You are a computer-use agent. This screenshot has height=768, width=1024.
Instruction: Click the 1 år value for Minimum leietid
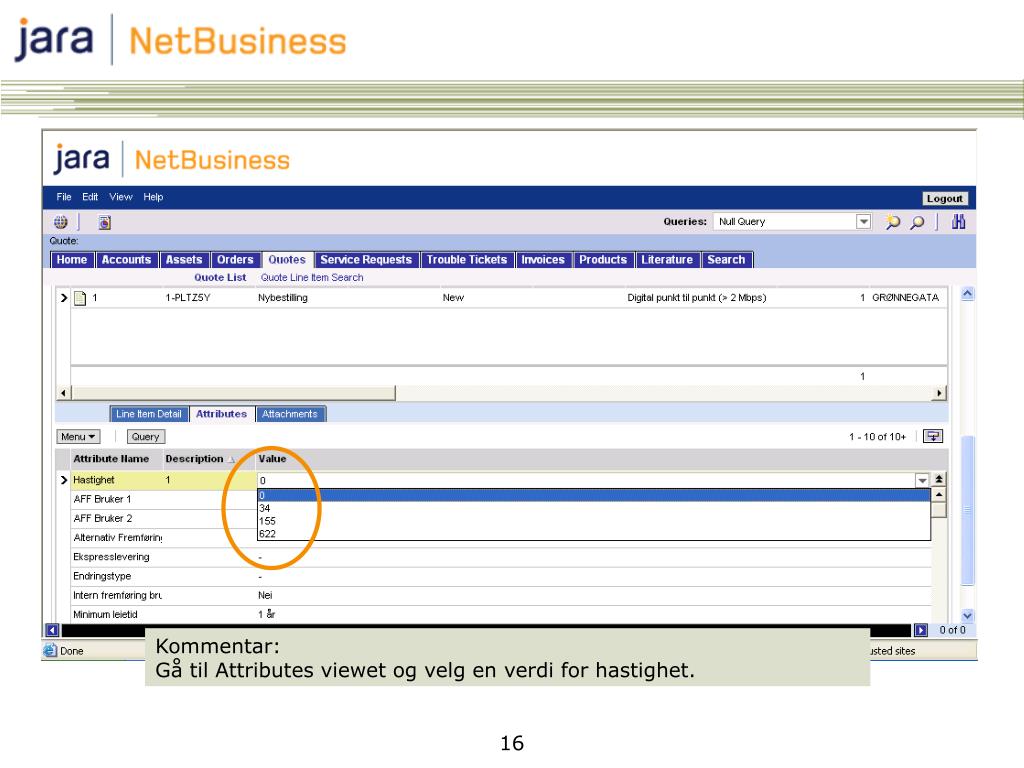point(267,615)
